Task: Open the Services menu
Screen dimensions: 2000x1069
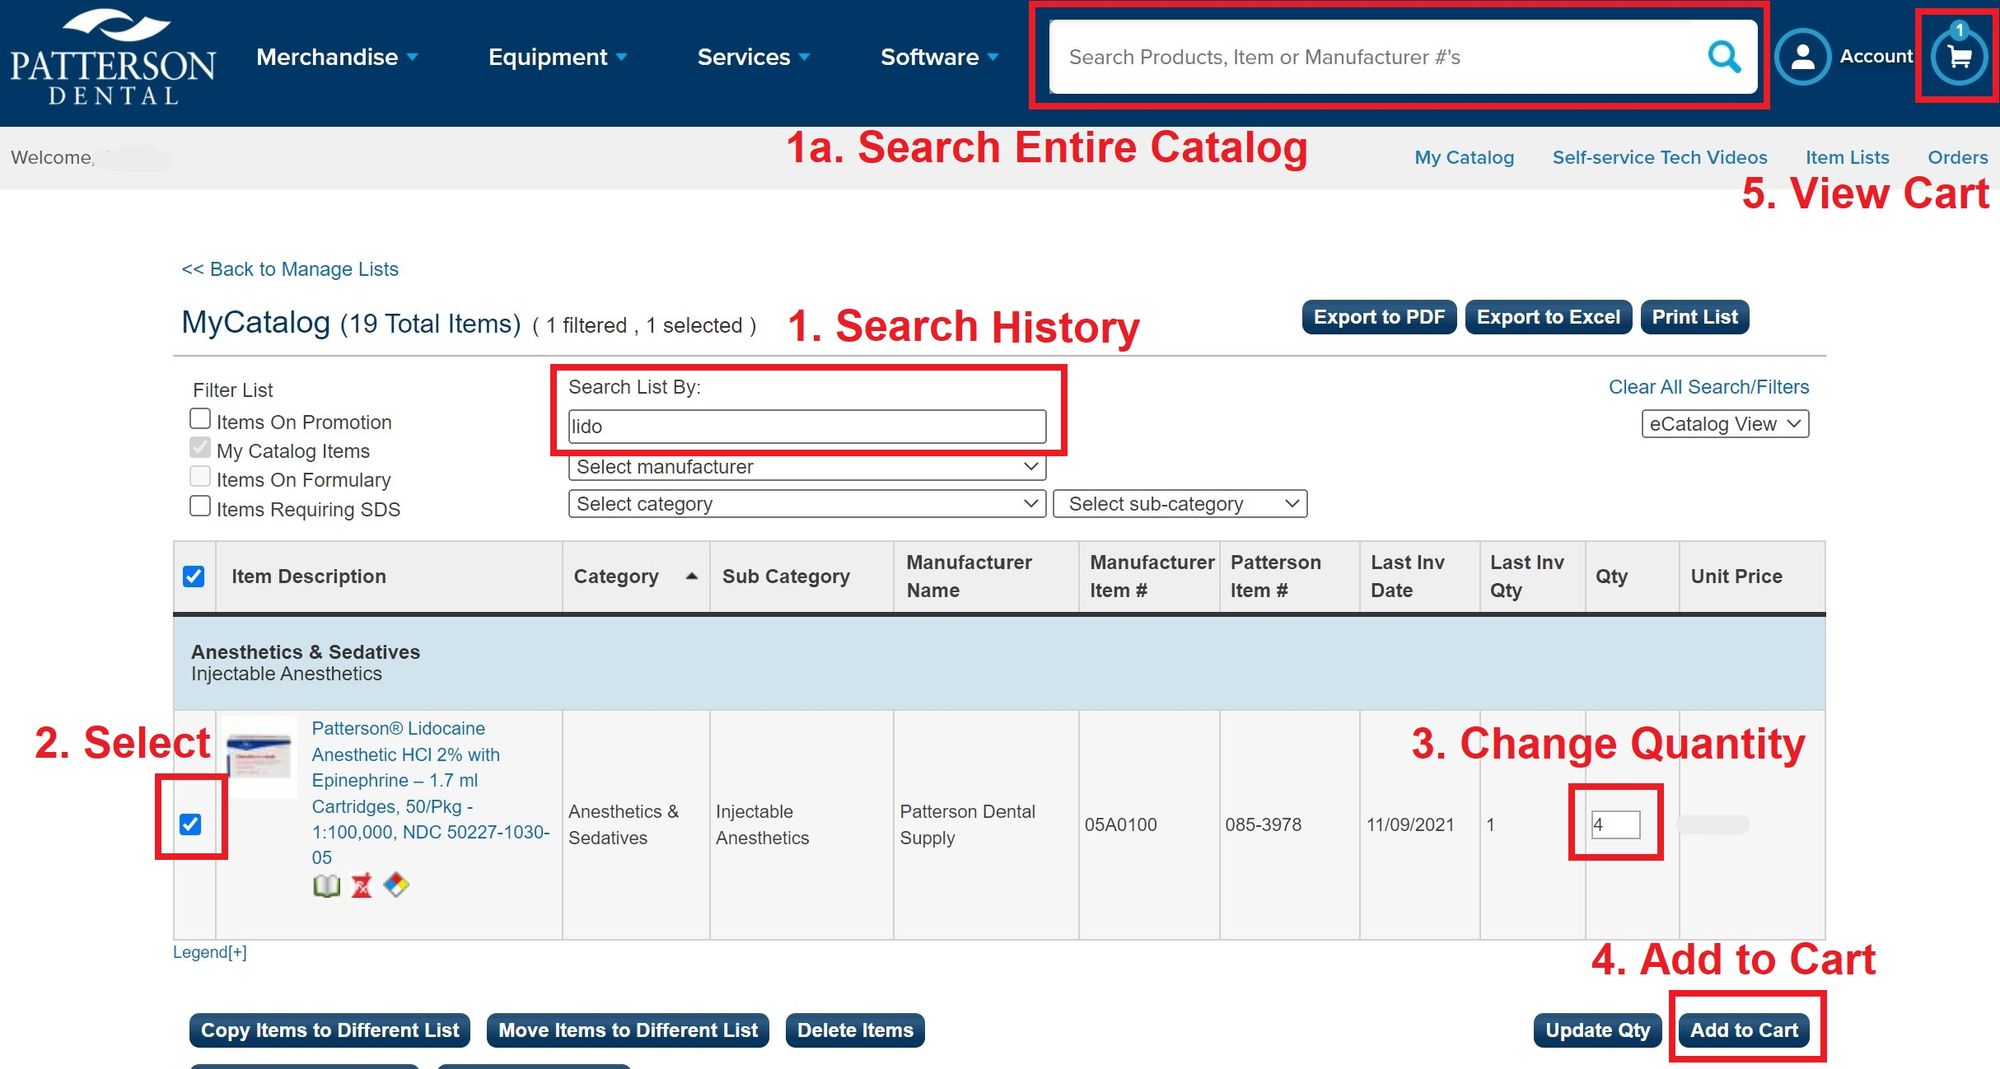Action: click(x=753, y=57)
